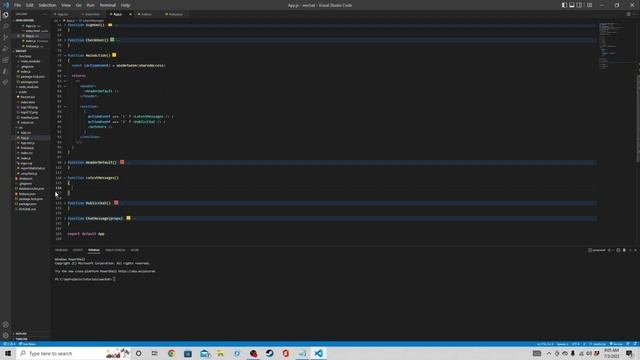The image size is (640, 360).
Task: Maximize the terminal panel size
Action: pos(630,250)
